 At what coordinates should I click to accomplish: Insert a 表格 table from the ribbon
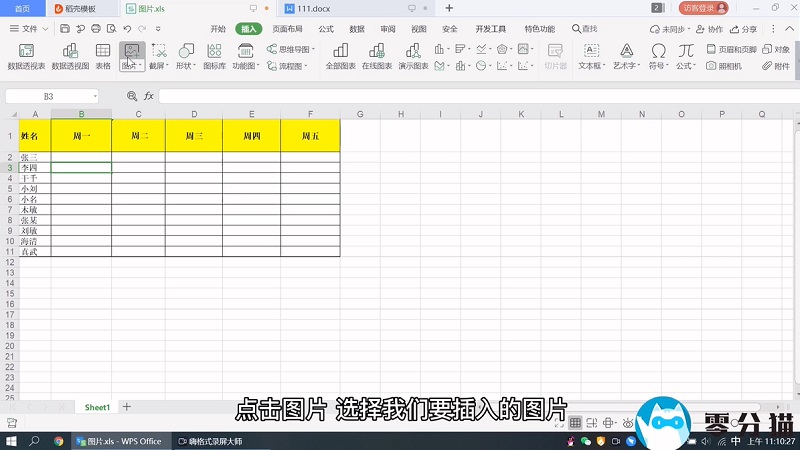click(103, 56)
